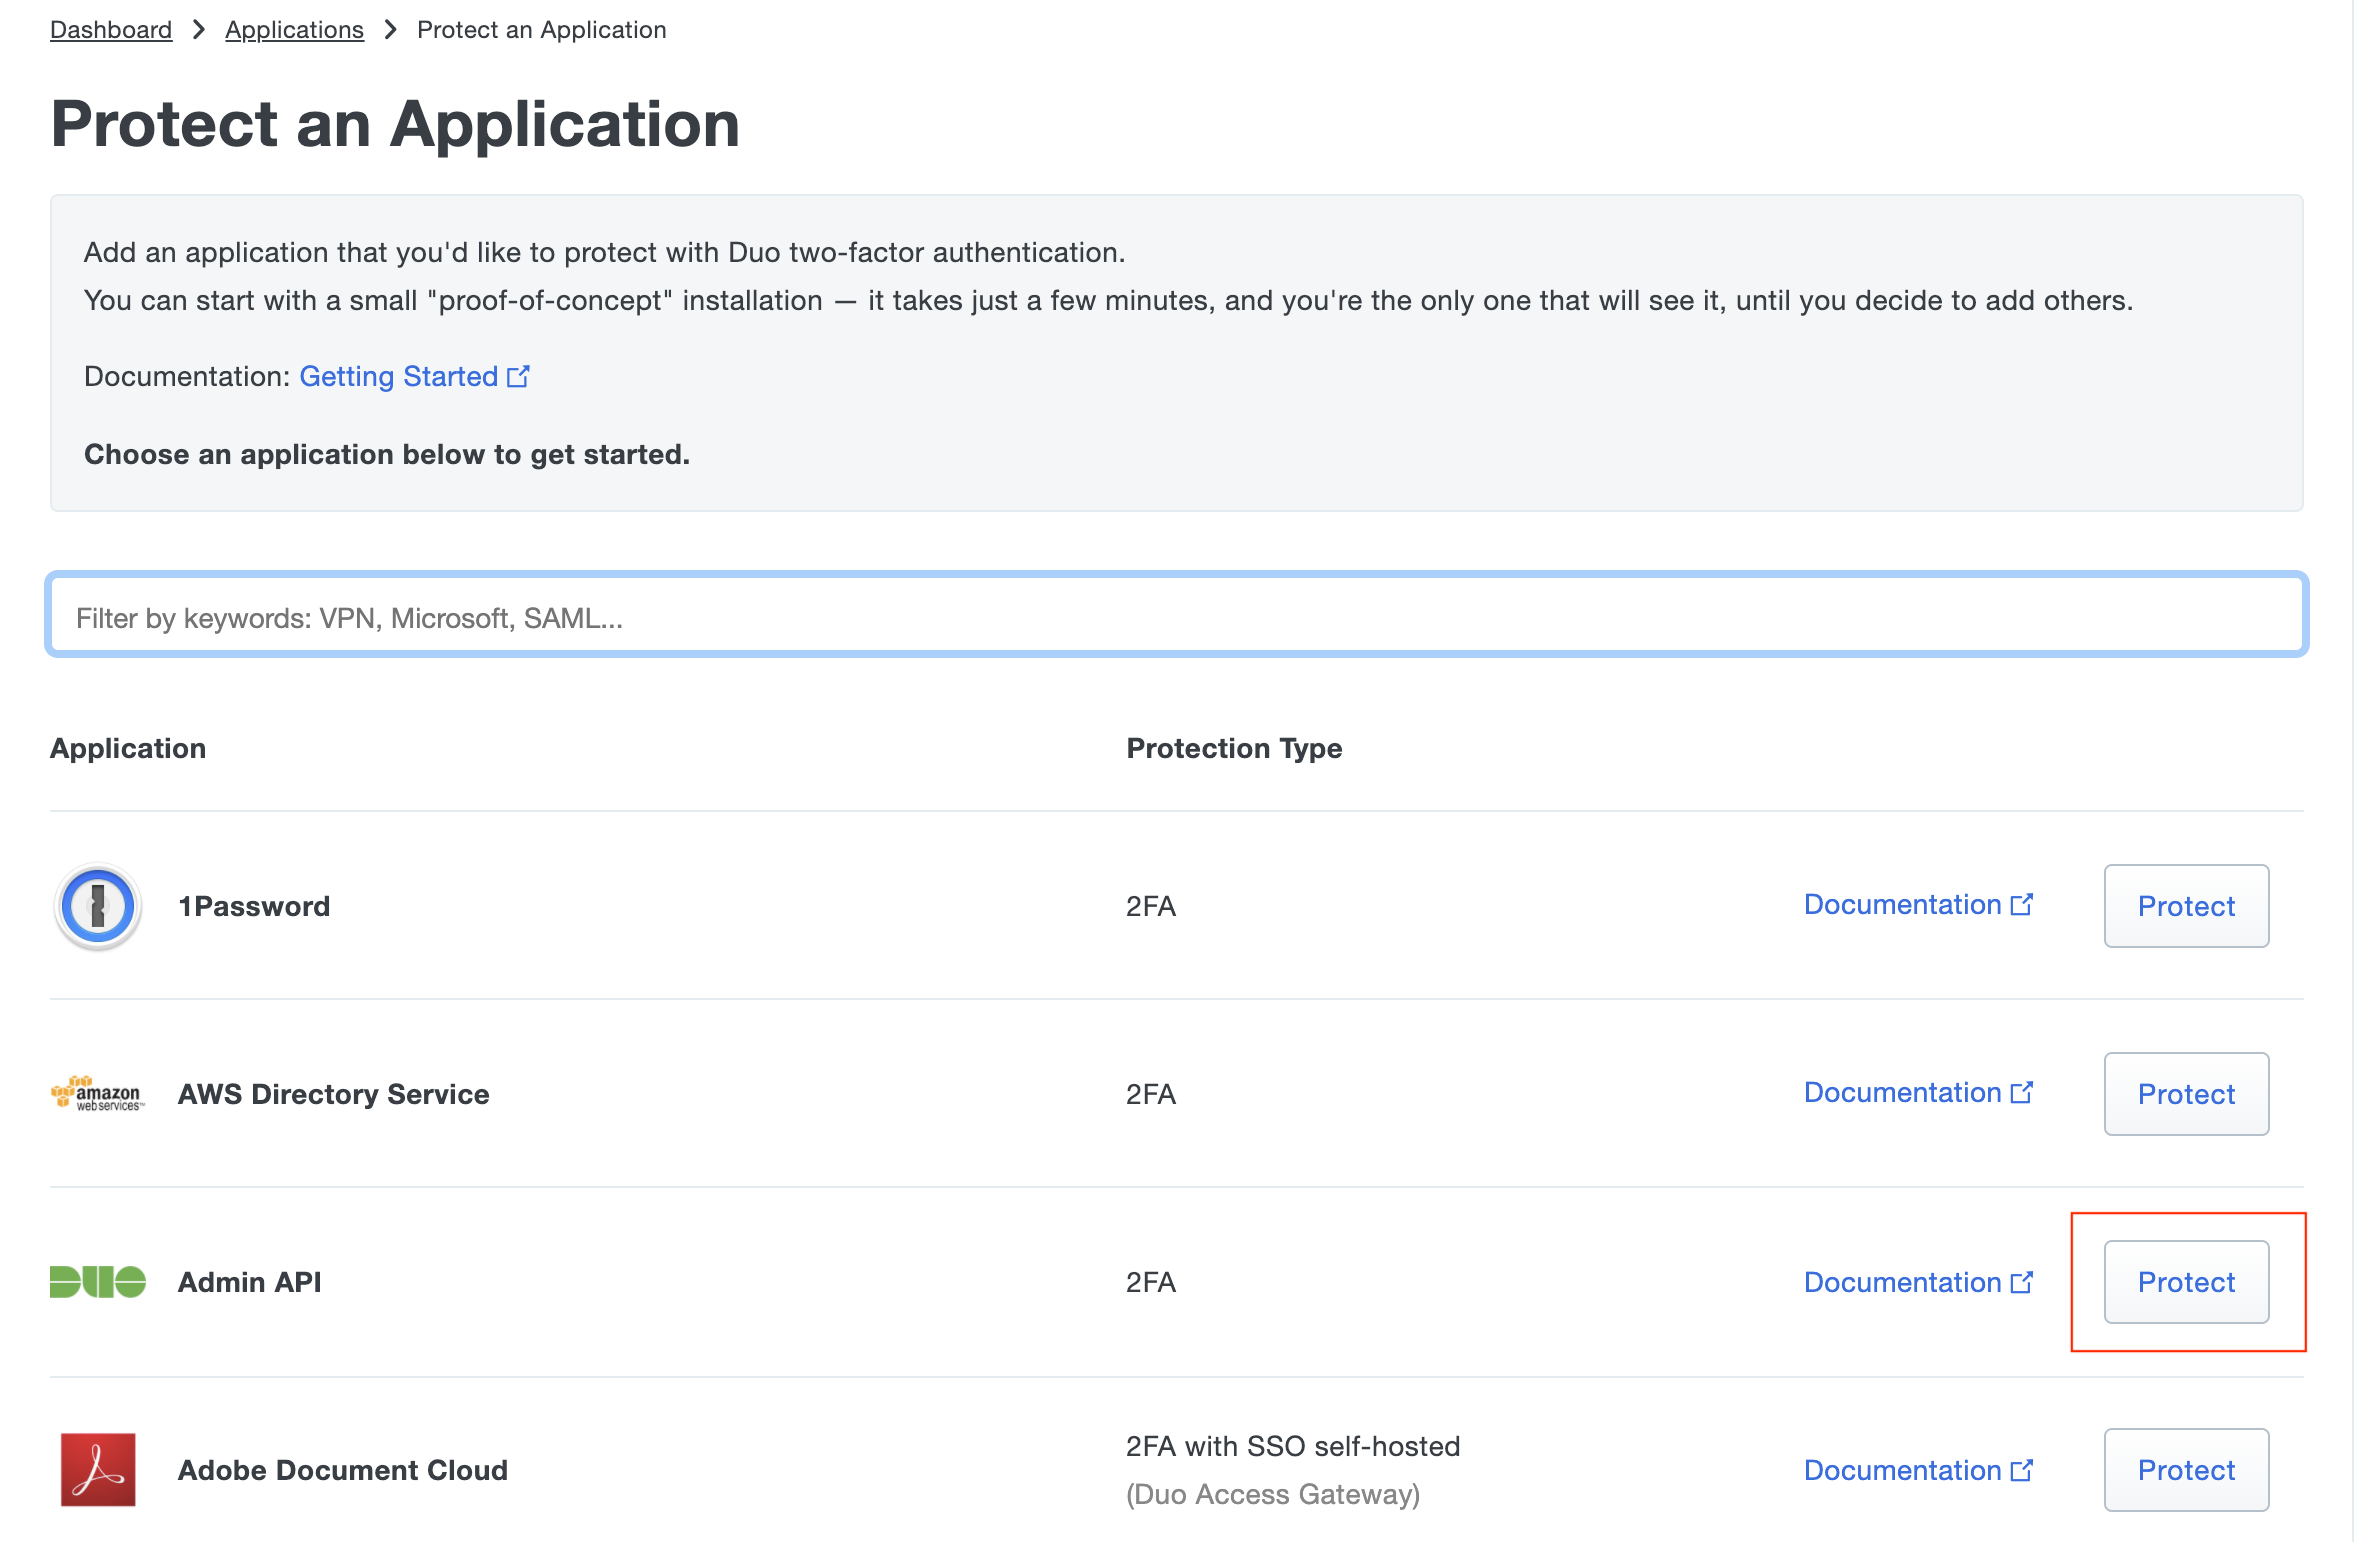Focus the keyword filter search field

click(x=1177, y=615)
